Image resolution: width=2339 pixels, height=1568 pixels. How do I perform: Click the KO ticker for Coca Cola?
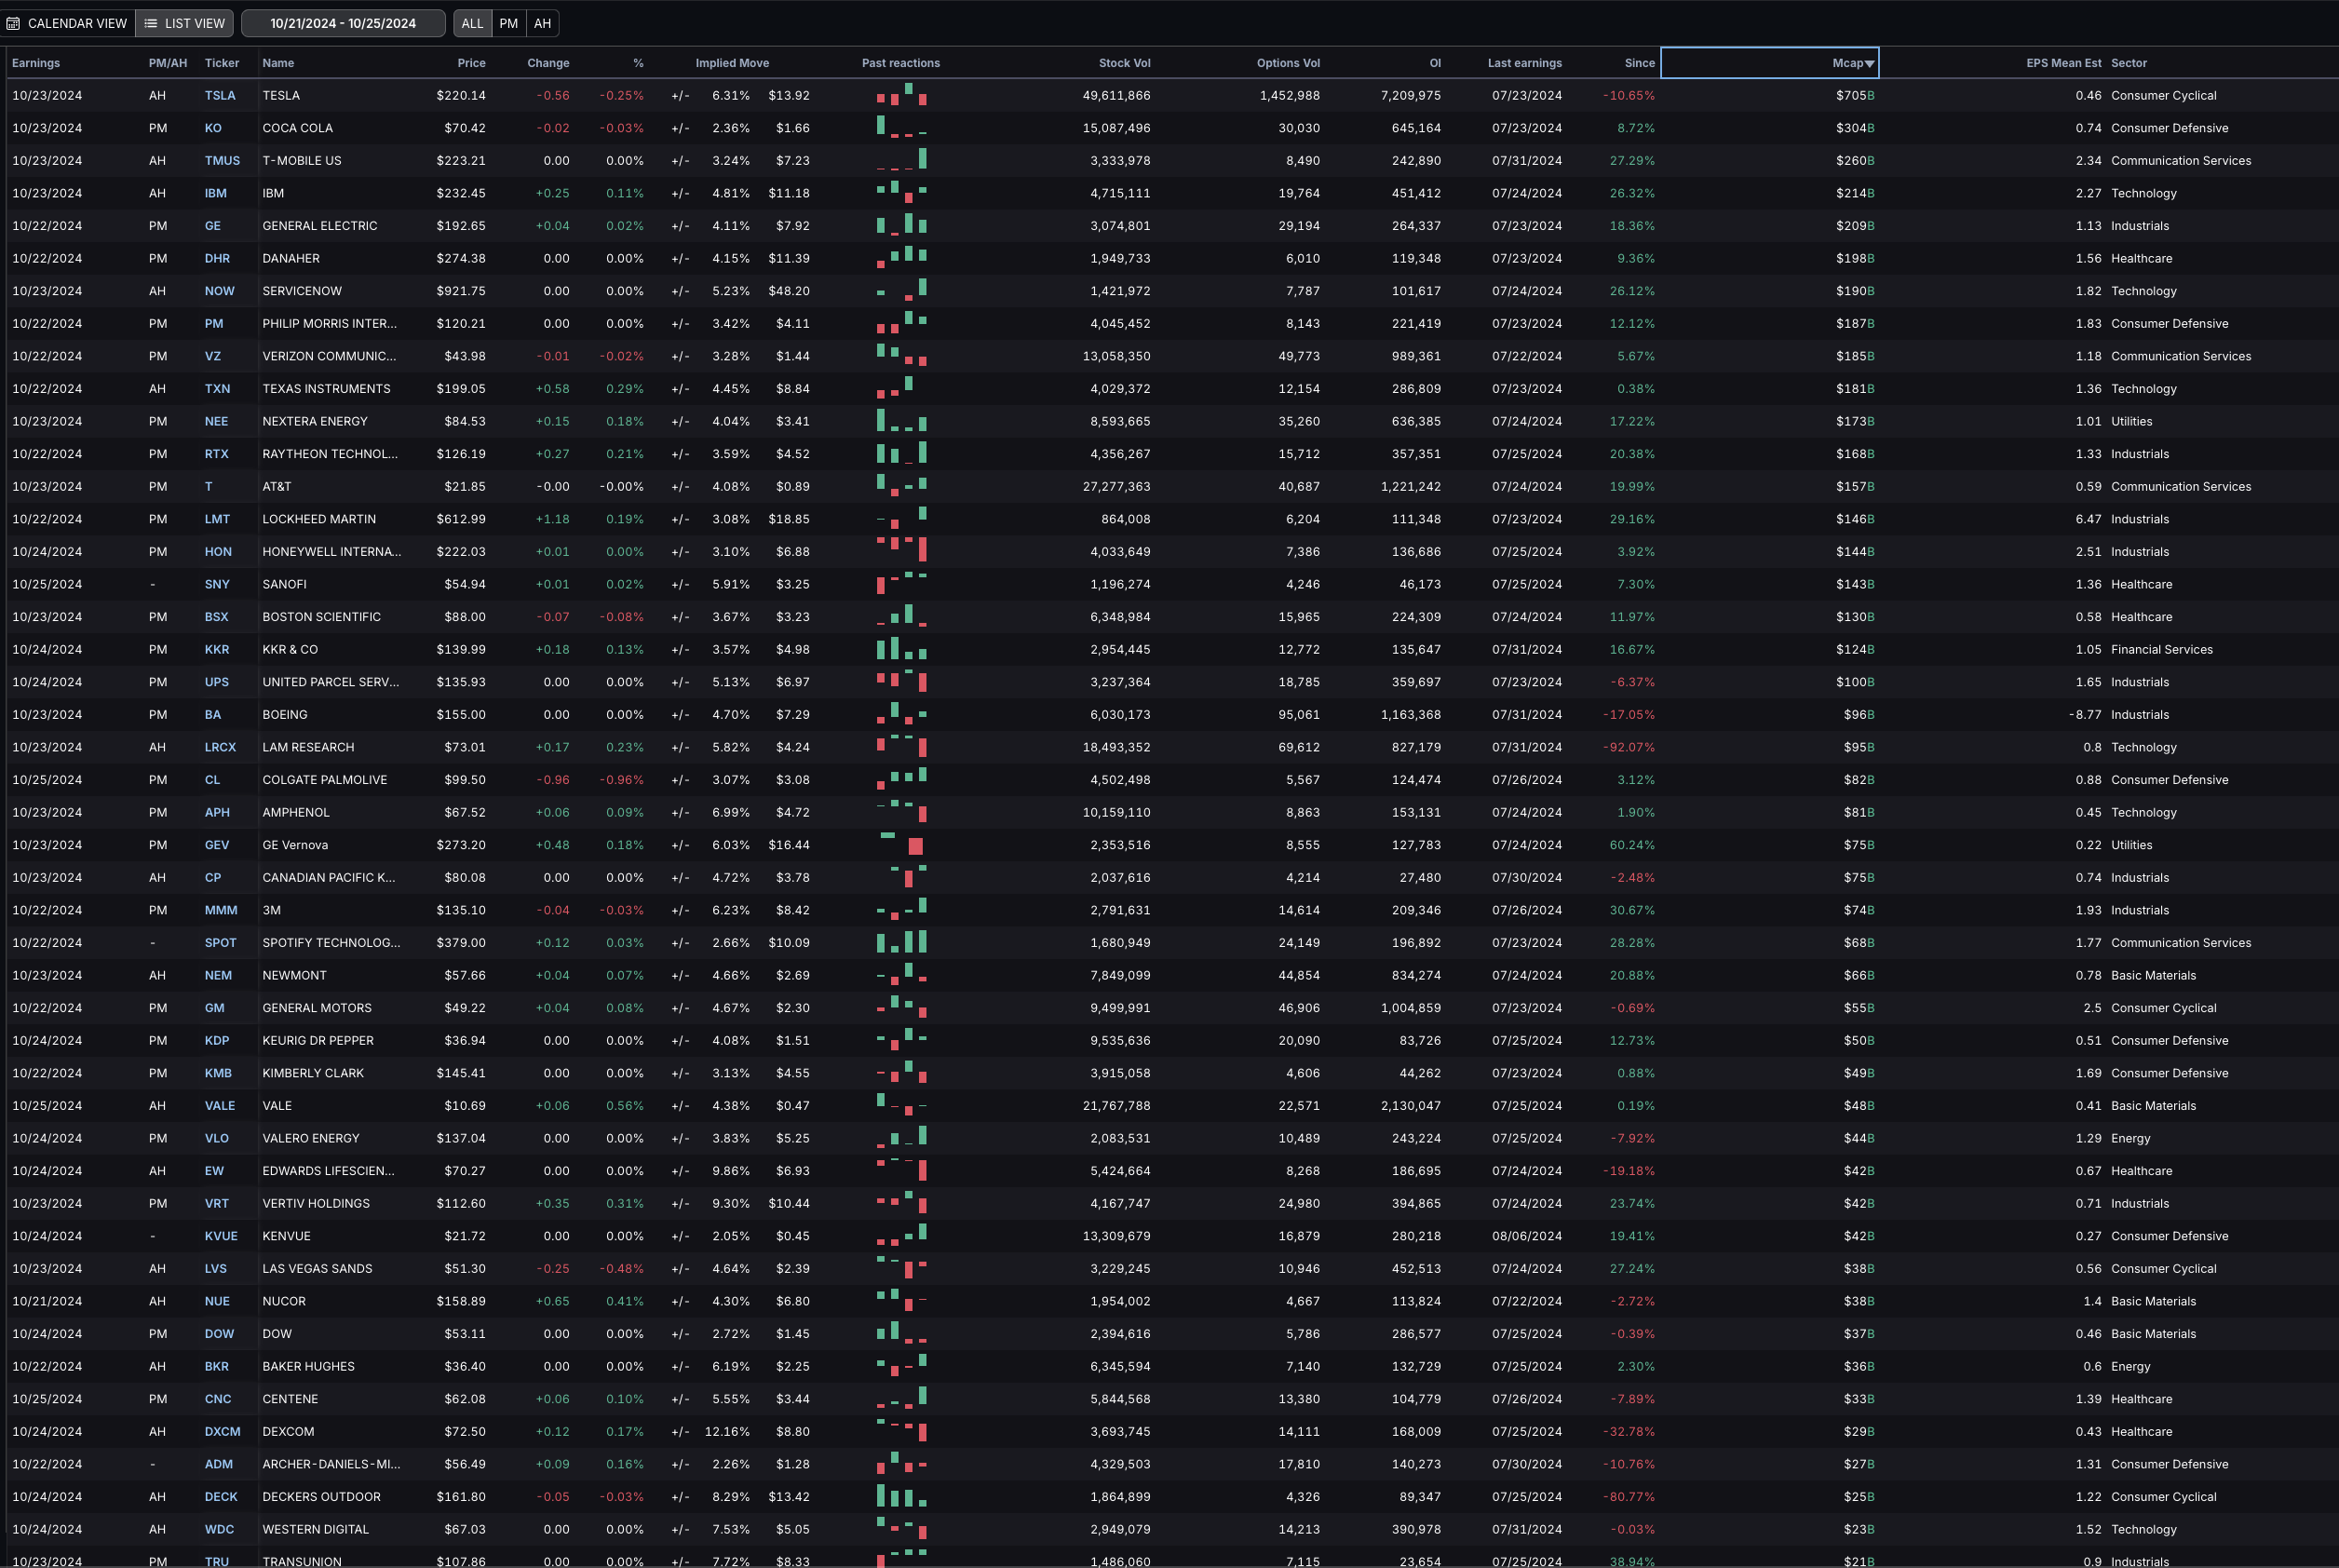tap(213, 128)
